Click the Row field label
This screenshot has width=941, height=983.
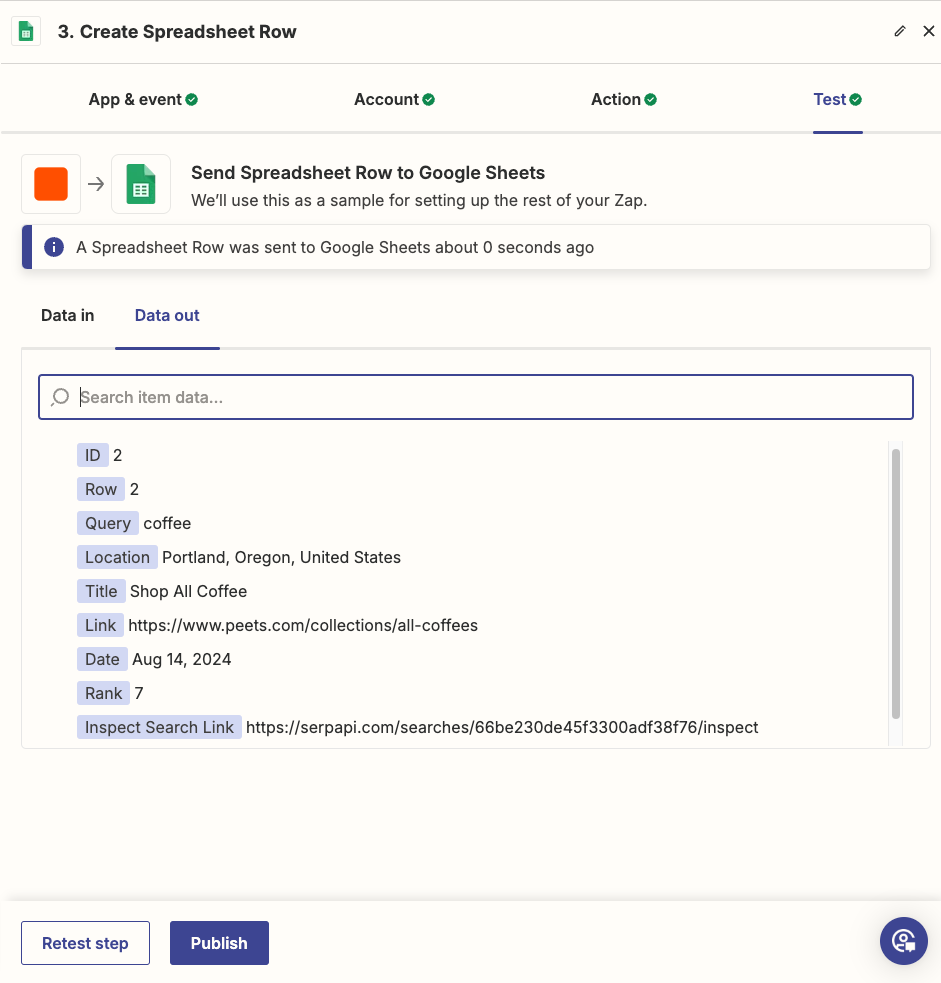[x=101, y=489]
